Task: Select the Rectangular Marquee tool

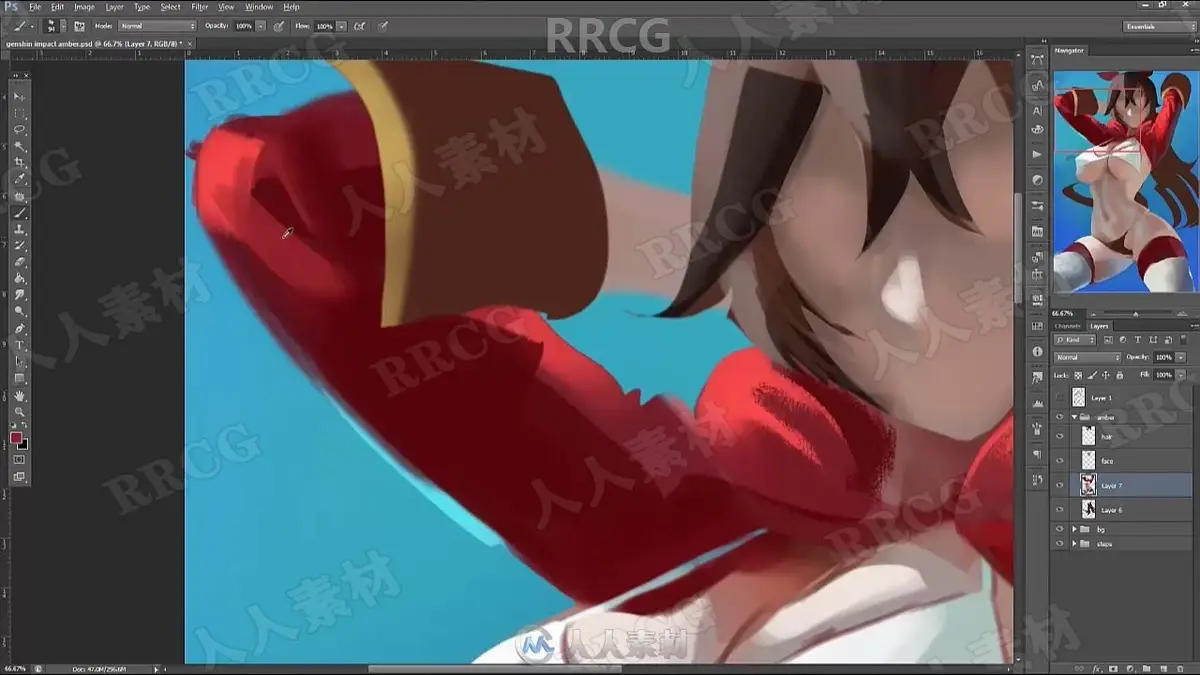Action: pyautogui.click(x=19, y=114)
